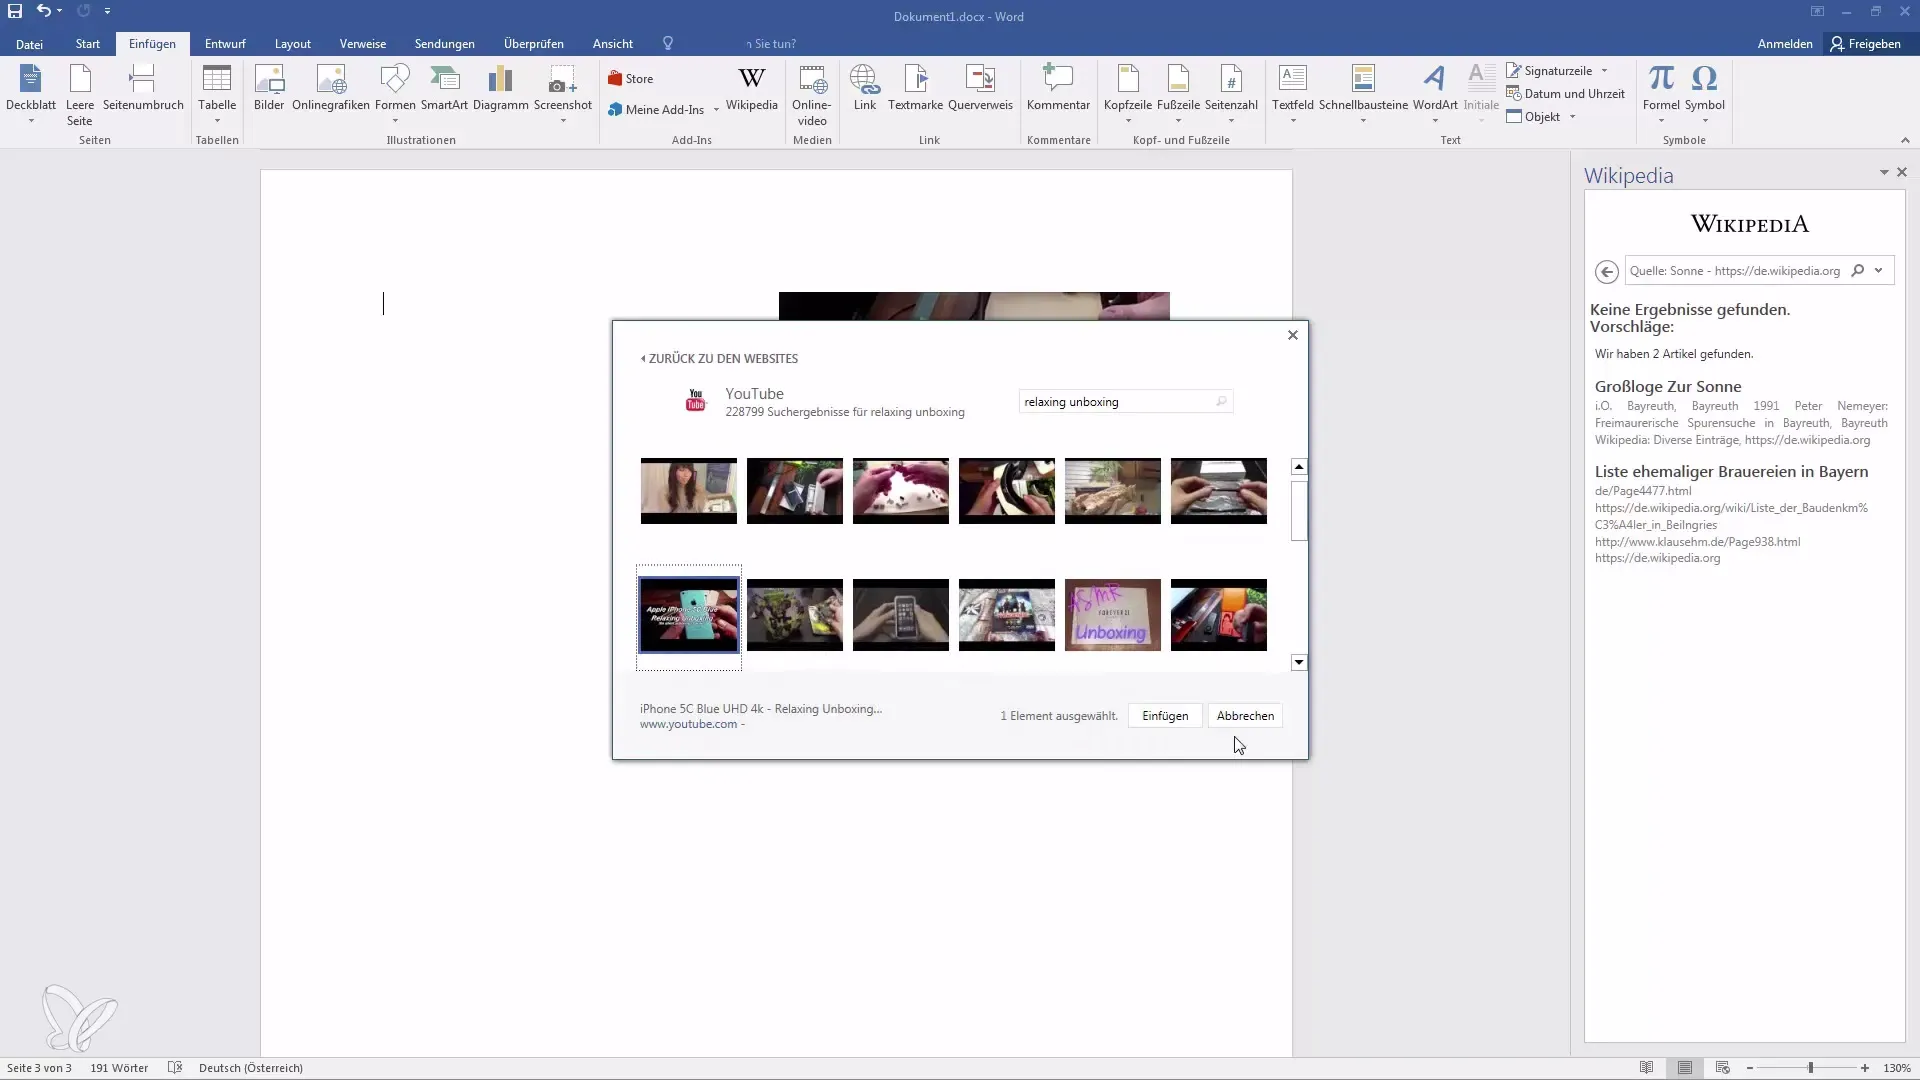1920x1080 pixels.
Task: Open the Ansicht tab
Action: (613, 44)
